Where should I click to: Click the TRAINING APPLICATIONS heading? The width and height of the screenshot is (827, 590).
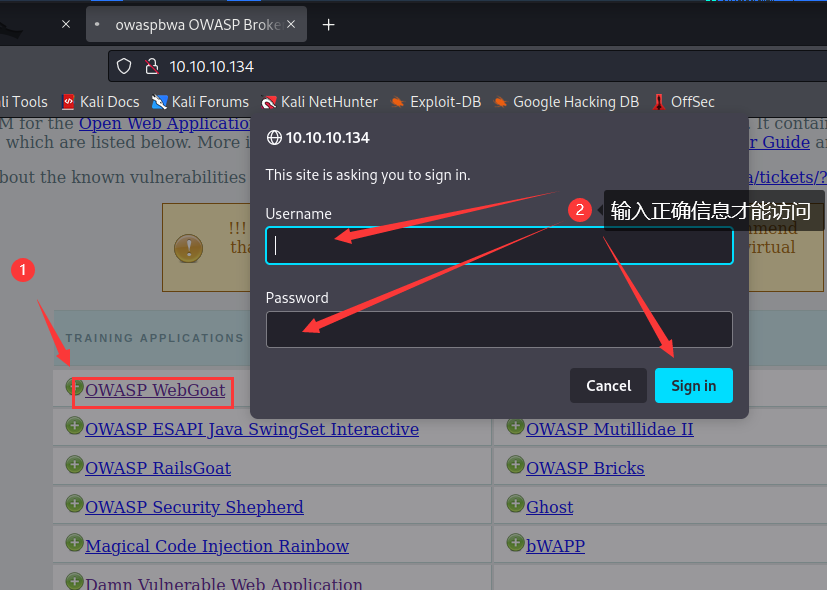pos(155,338)
